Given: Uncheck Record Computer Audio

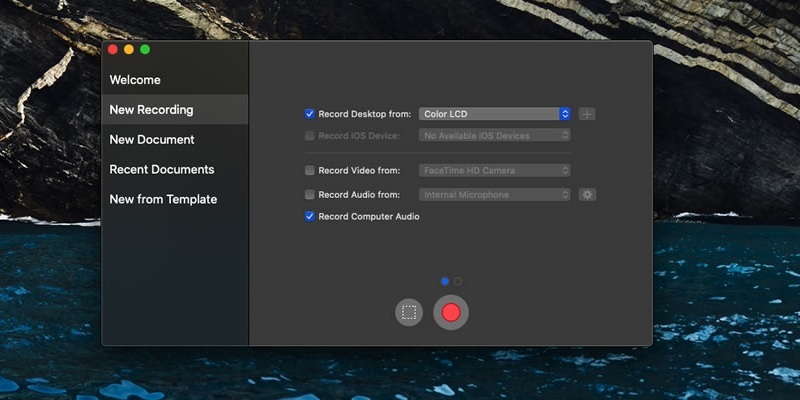Looking at the screenshot, I should [x=310, y=216].
